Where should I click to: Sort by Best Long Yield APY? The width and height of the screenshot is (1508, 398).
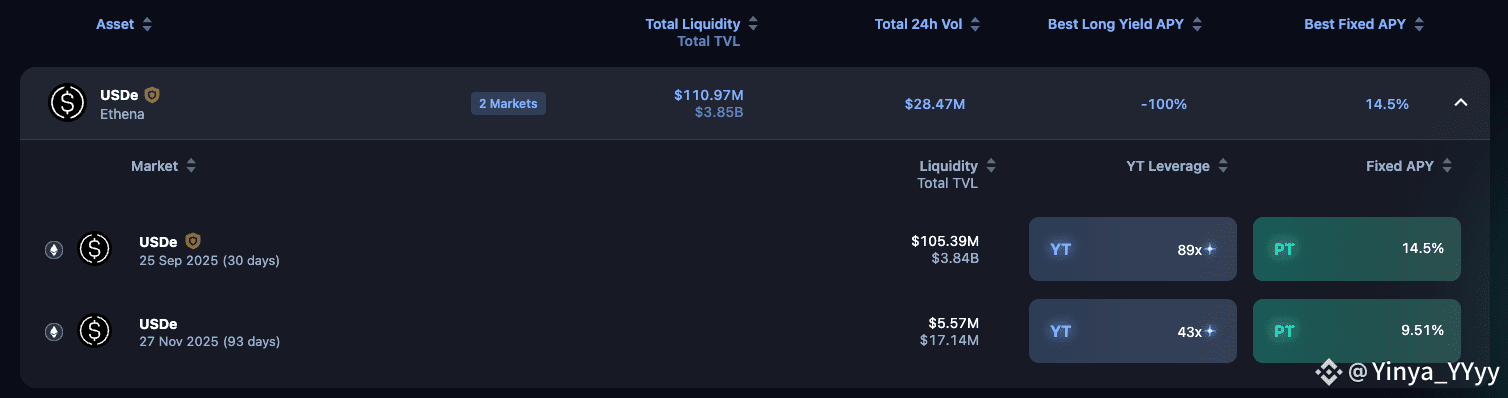pos(1125,24)
